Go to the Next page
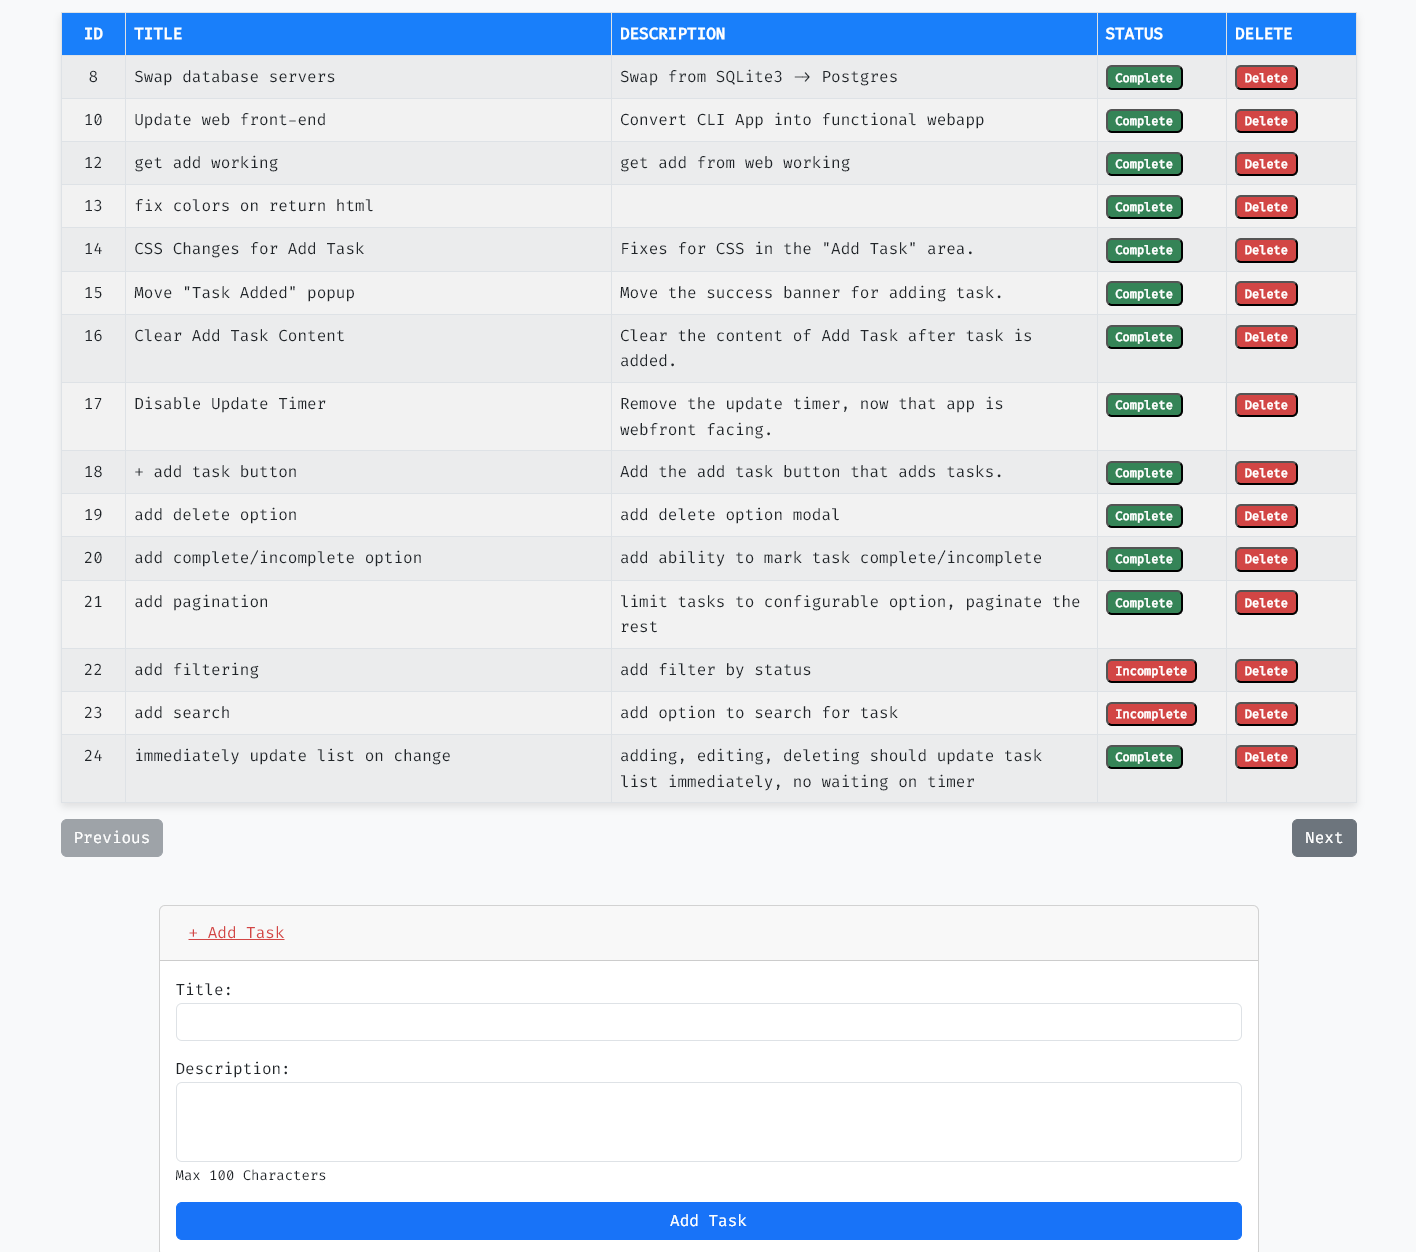 point(1324,838)
